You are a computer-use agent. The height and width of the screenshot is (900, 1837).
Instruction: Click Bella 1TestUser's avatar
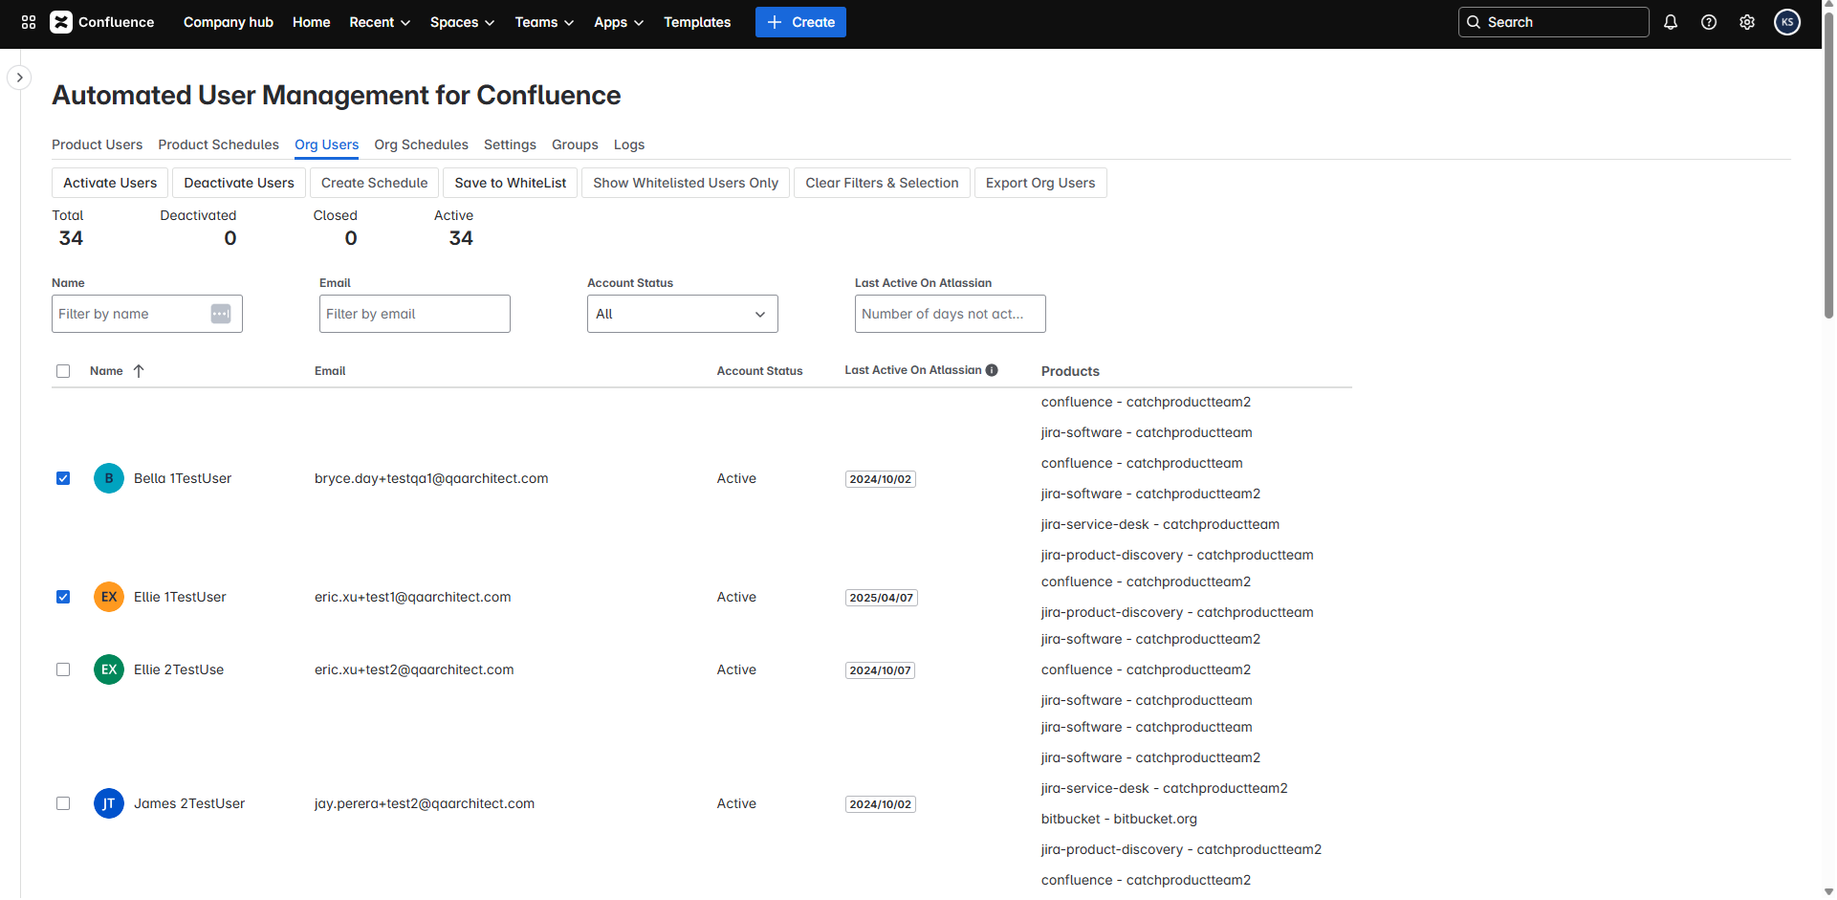coord(109,478)
